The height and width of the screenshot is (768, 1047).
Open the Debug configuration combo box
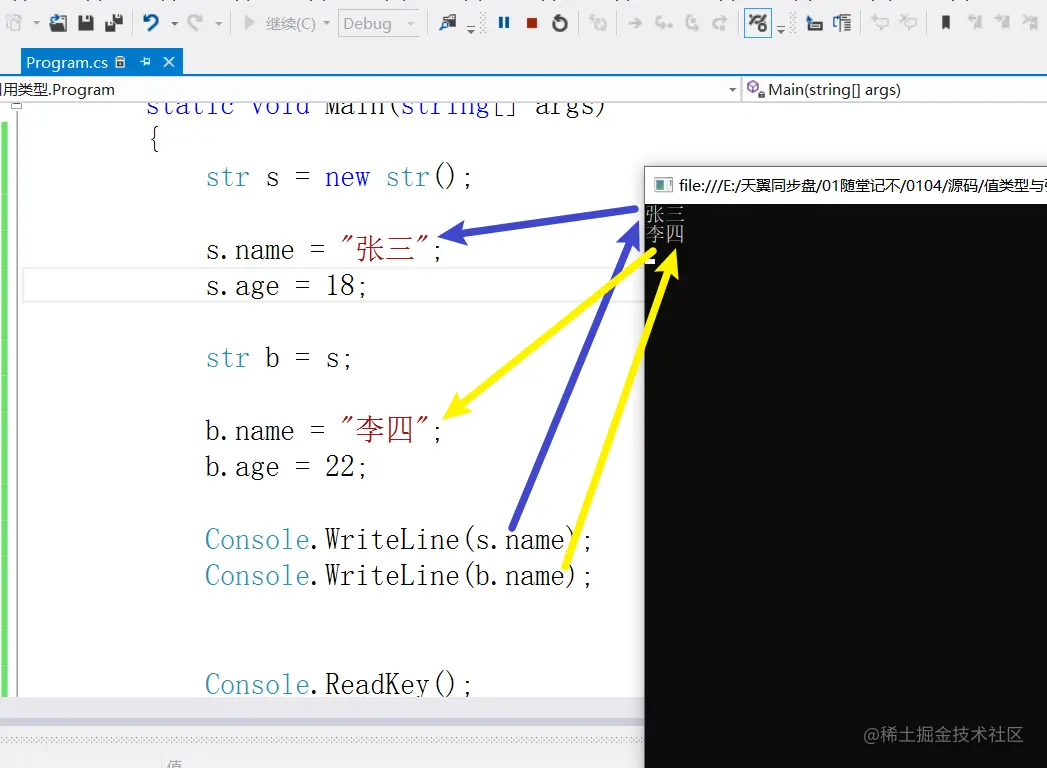(379, 23)
